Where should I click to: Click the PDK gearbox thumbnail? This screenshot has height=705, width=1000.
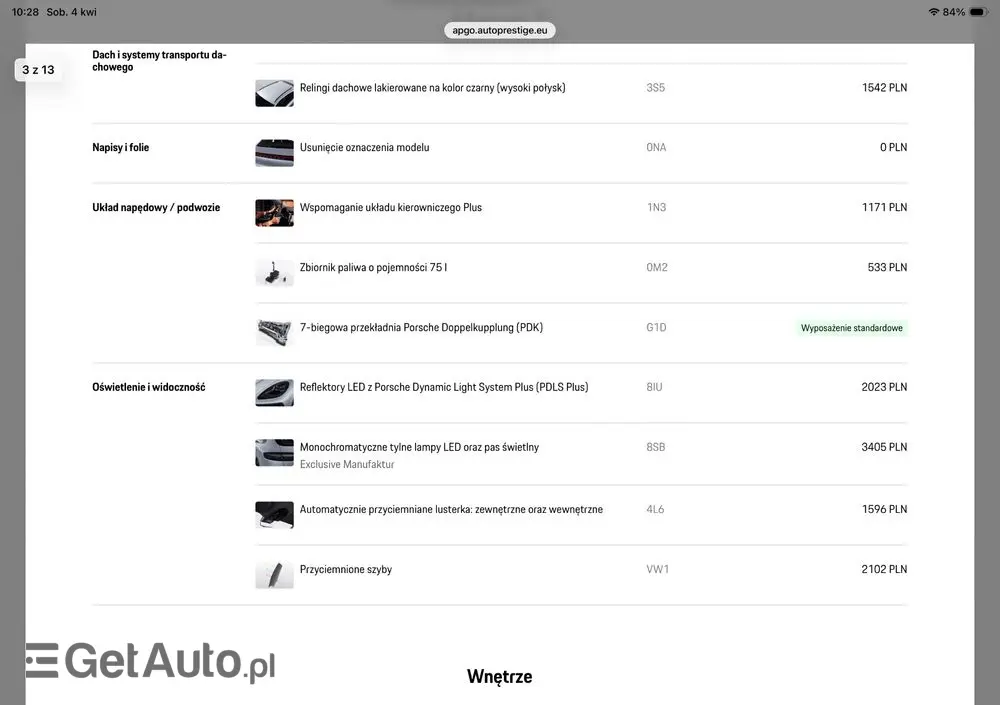274,333
